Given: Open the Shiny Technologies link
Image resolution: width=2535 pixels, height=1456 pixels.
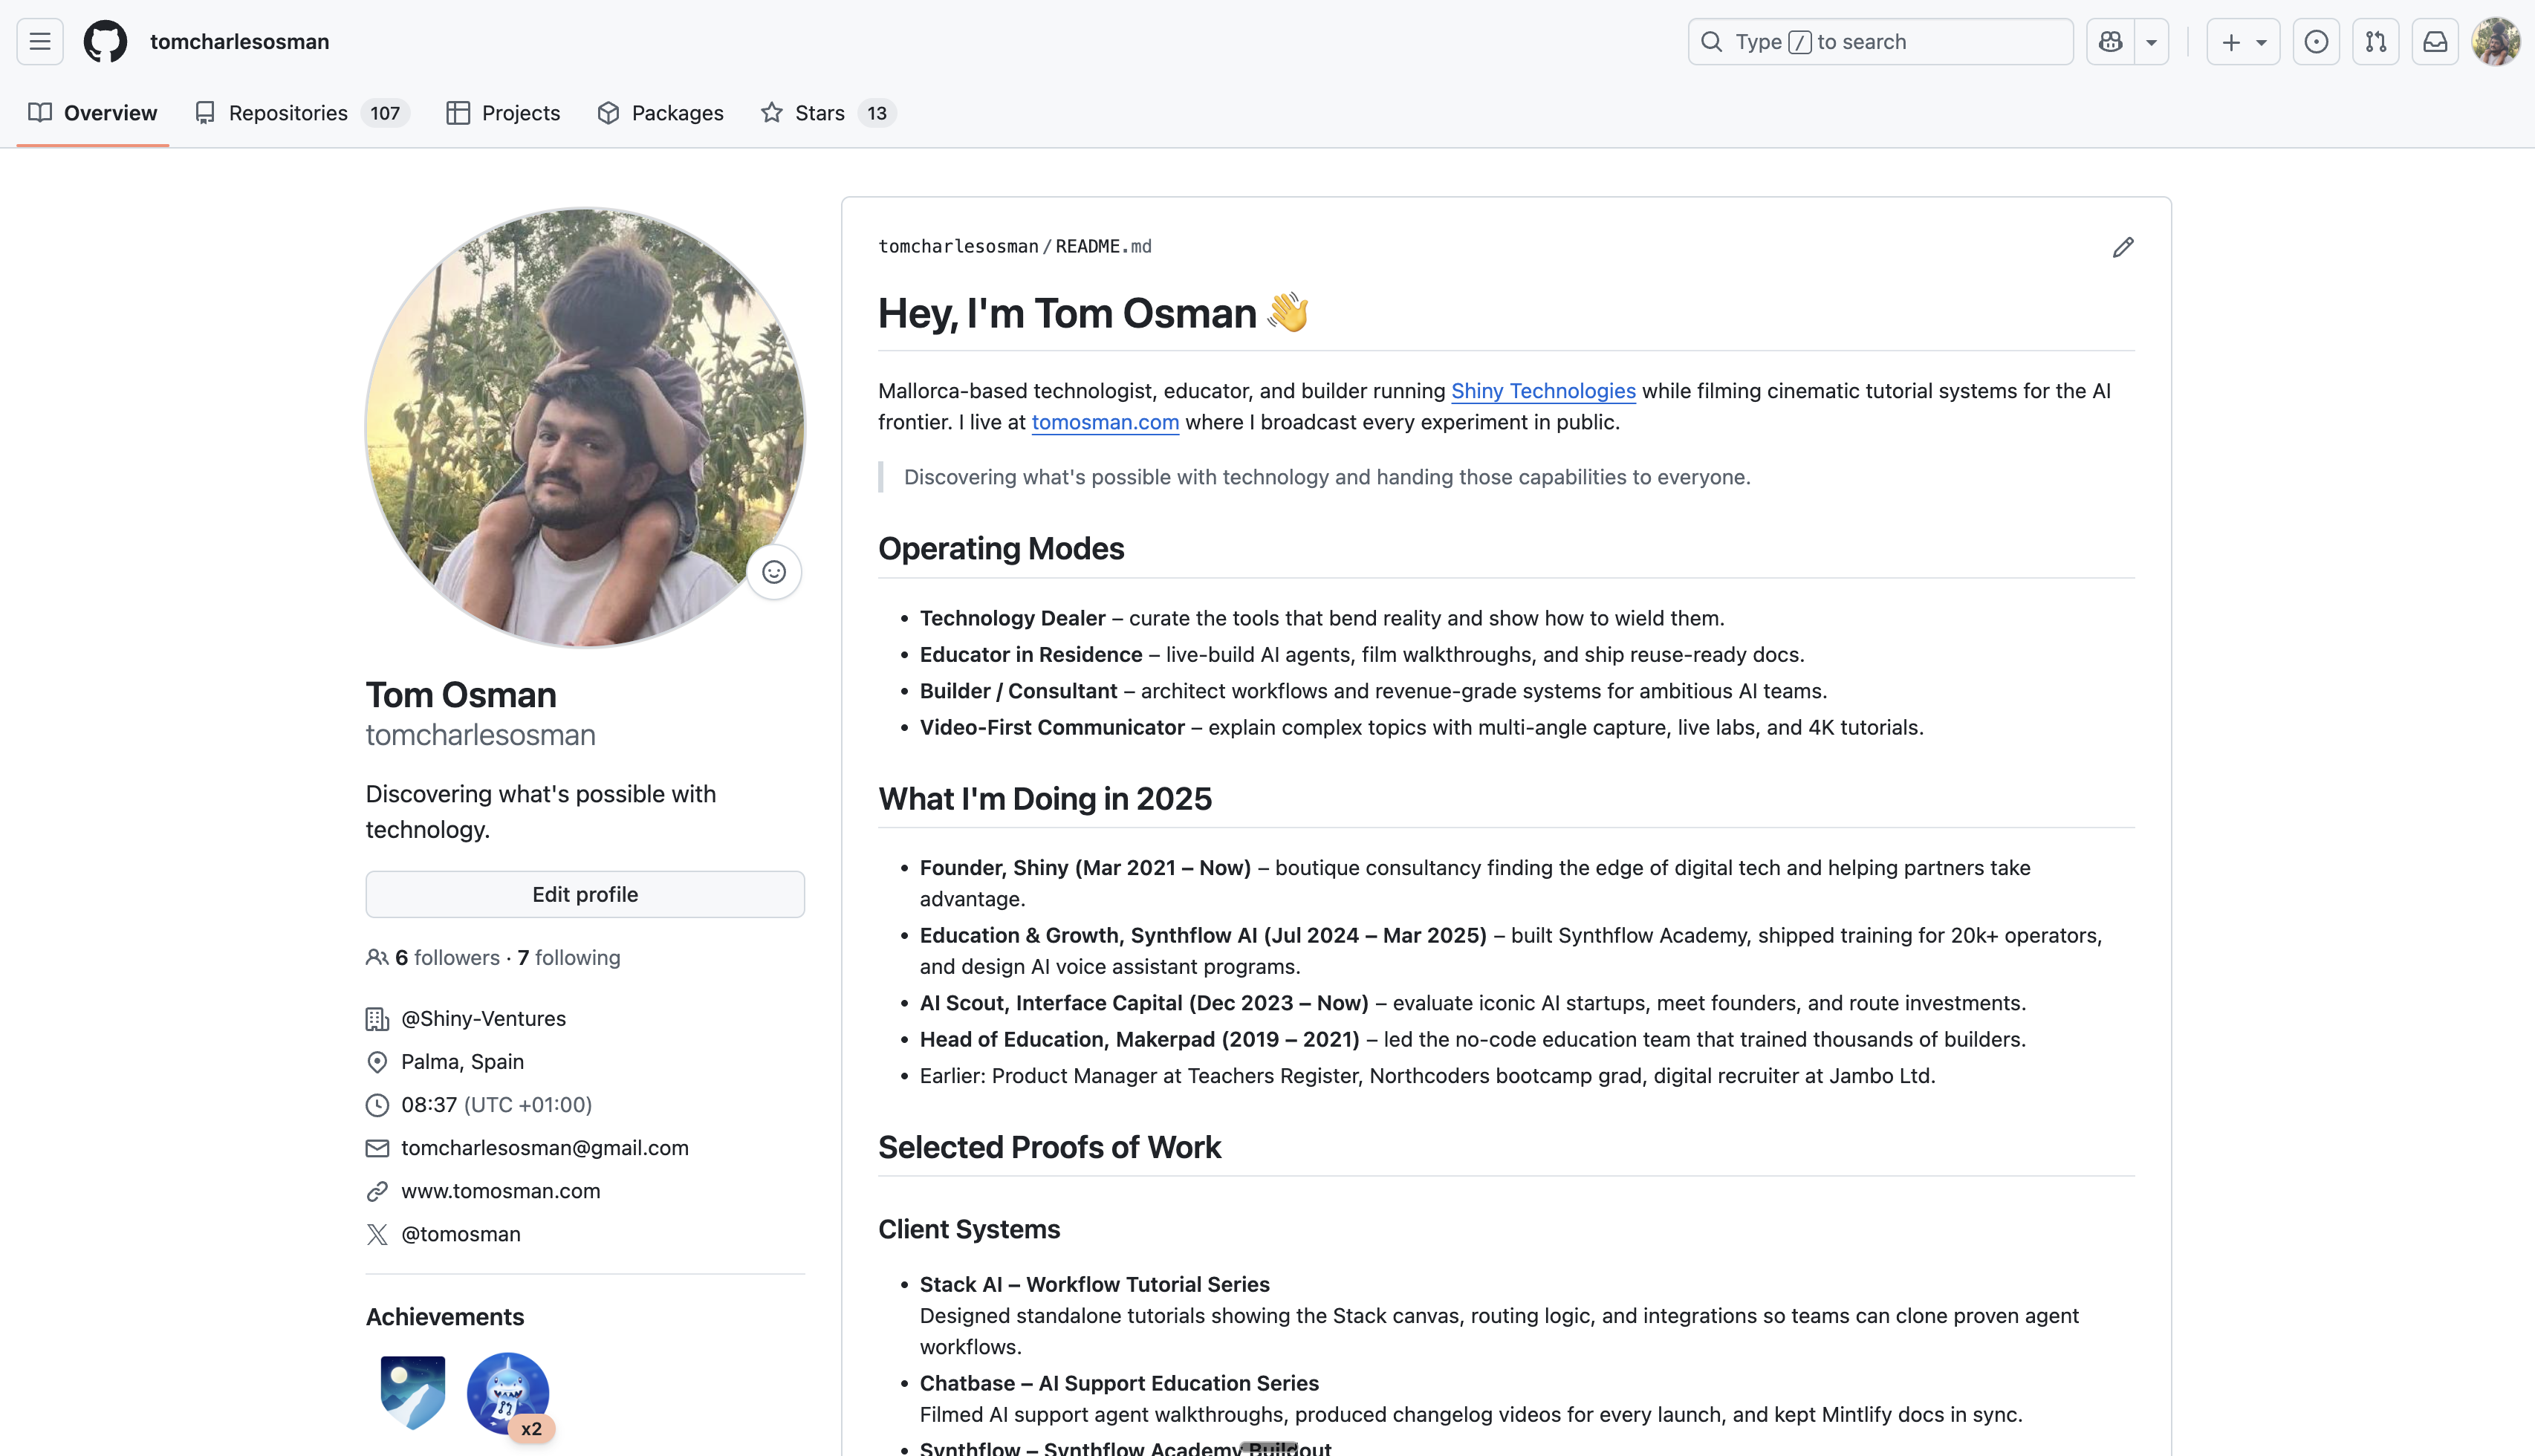Looking at the screenshot, I should pos(1542,391).
